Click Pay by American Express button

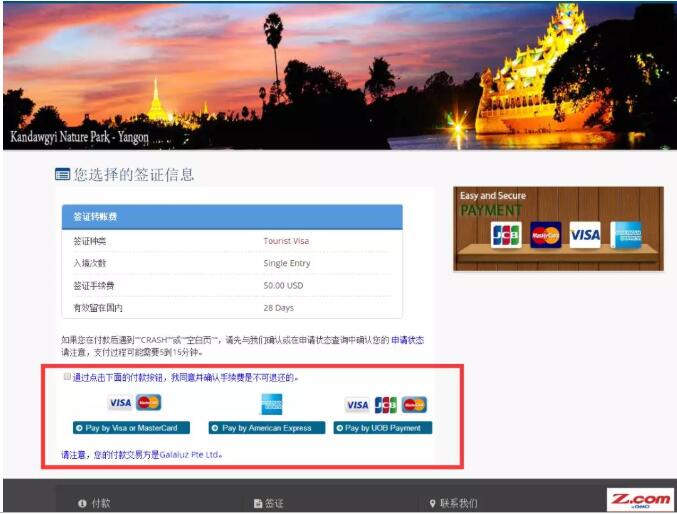pyautogui.click(x=267, y=428)
